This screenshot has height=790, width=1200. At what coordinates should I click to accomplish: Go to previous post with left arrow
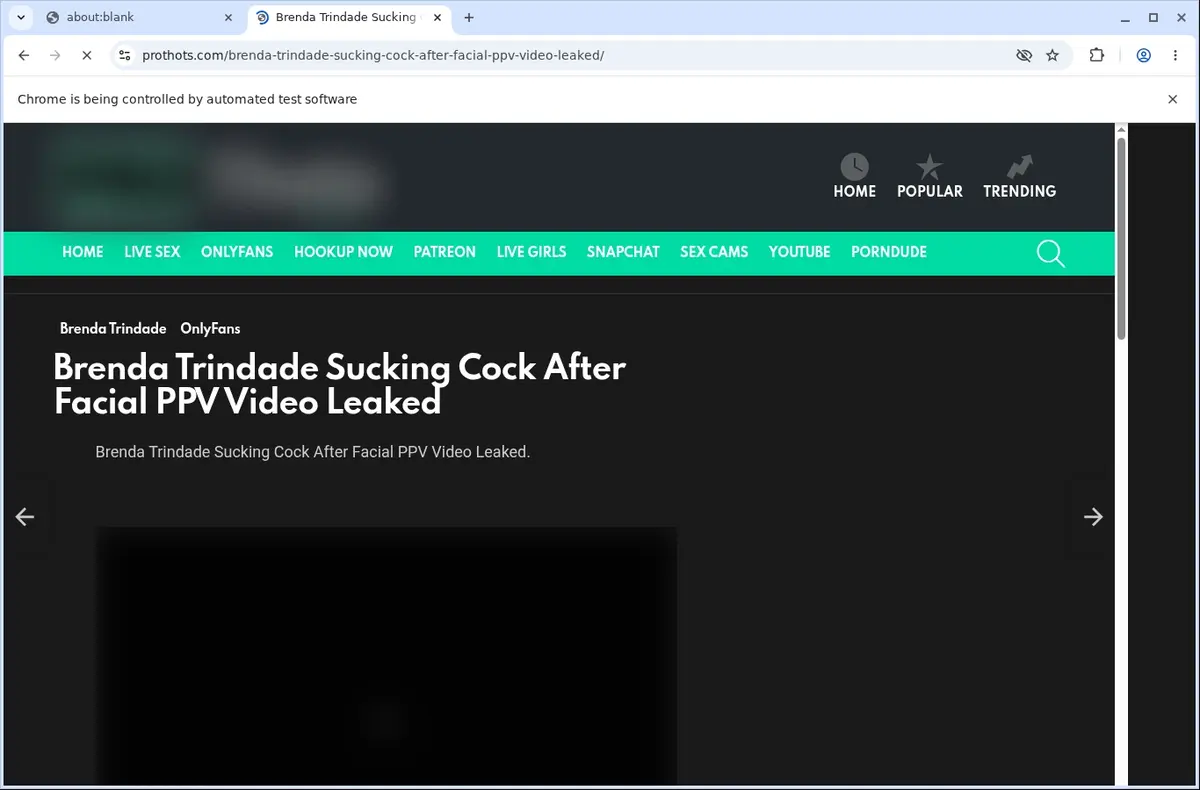(25, 516)
